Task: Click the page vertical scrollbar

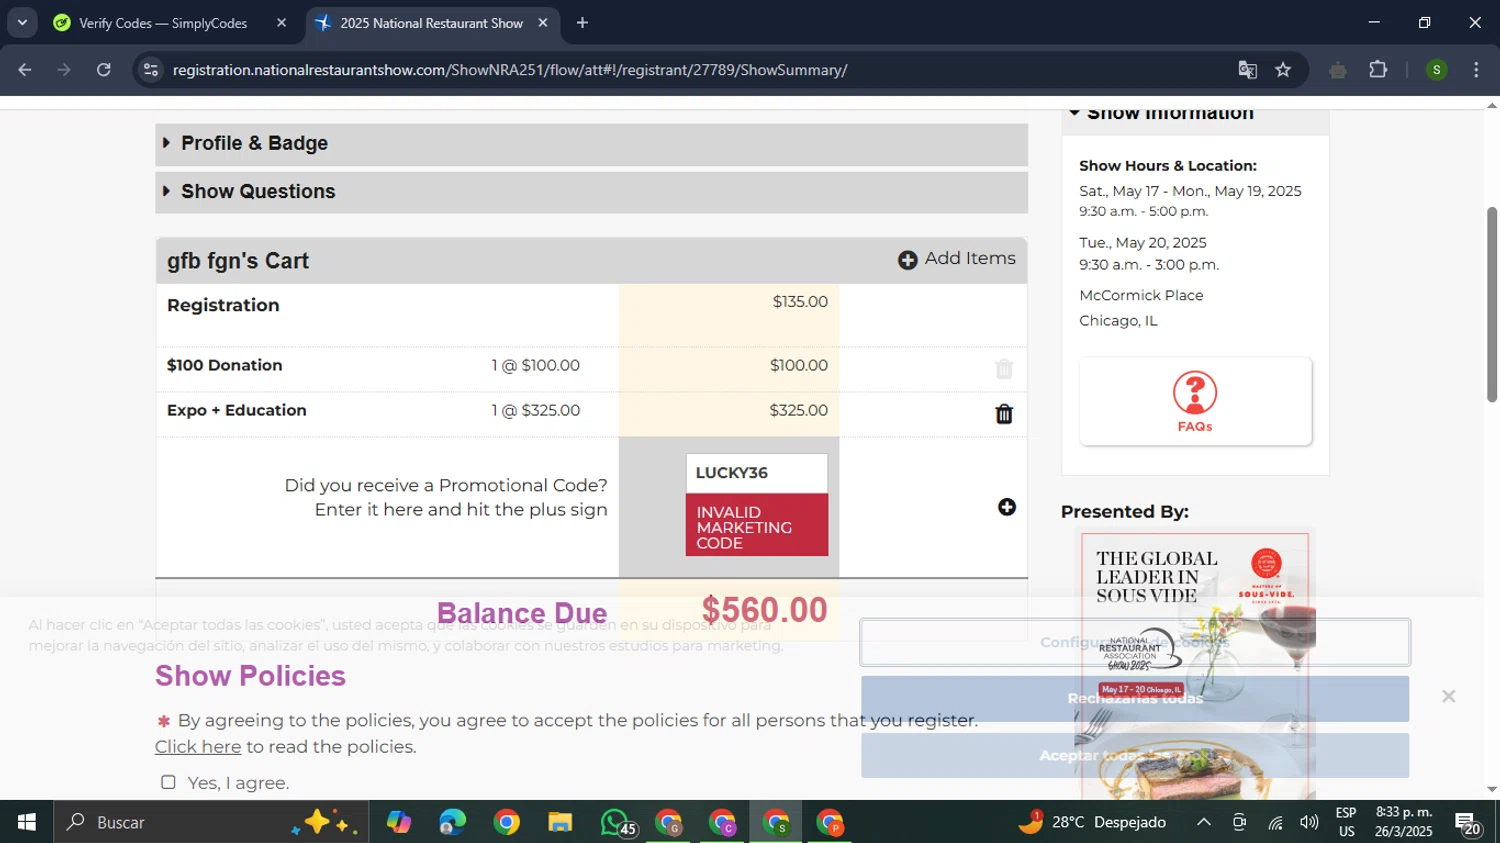Action: tap(1492, 305)
